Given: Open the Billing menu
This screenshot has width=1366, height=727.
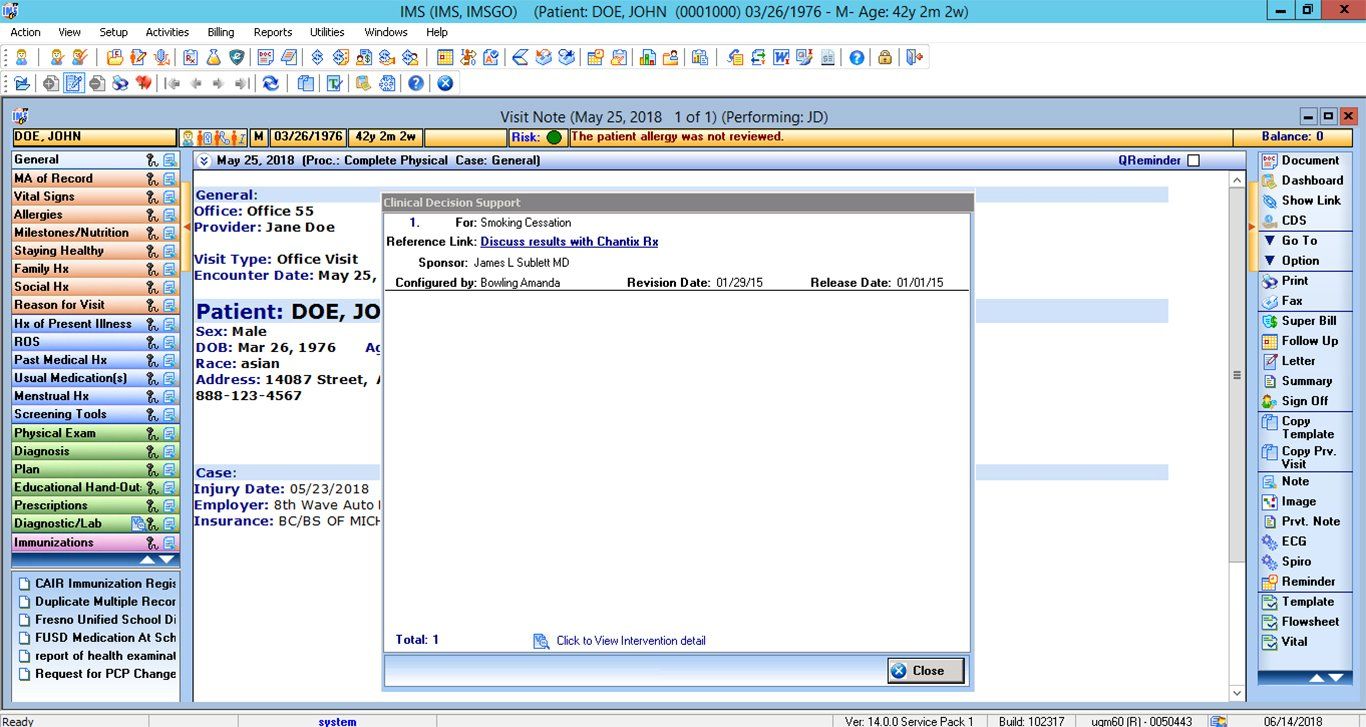Looking at the screenshot, I should tap(219, 31).
